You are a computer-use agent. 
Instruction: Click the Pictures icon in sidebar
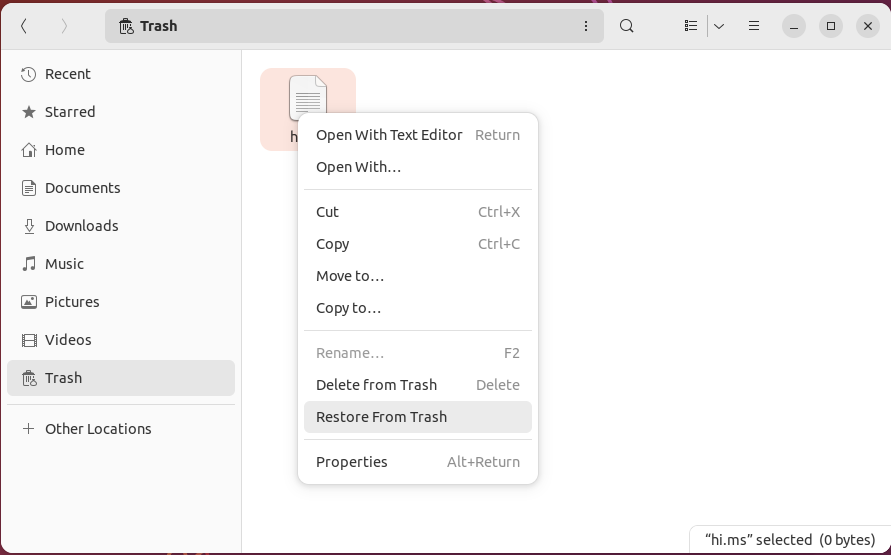click(x=28, y=302)
